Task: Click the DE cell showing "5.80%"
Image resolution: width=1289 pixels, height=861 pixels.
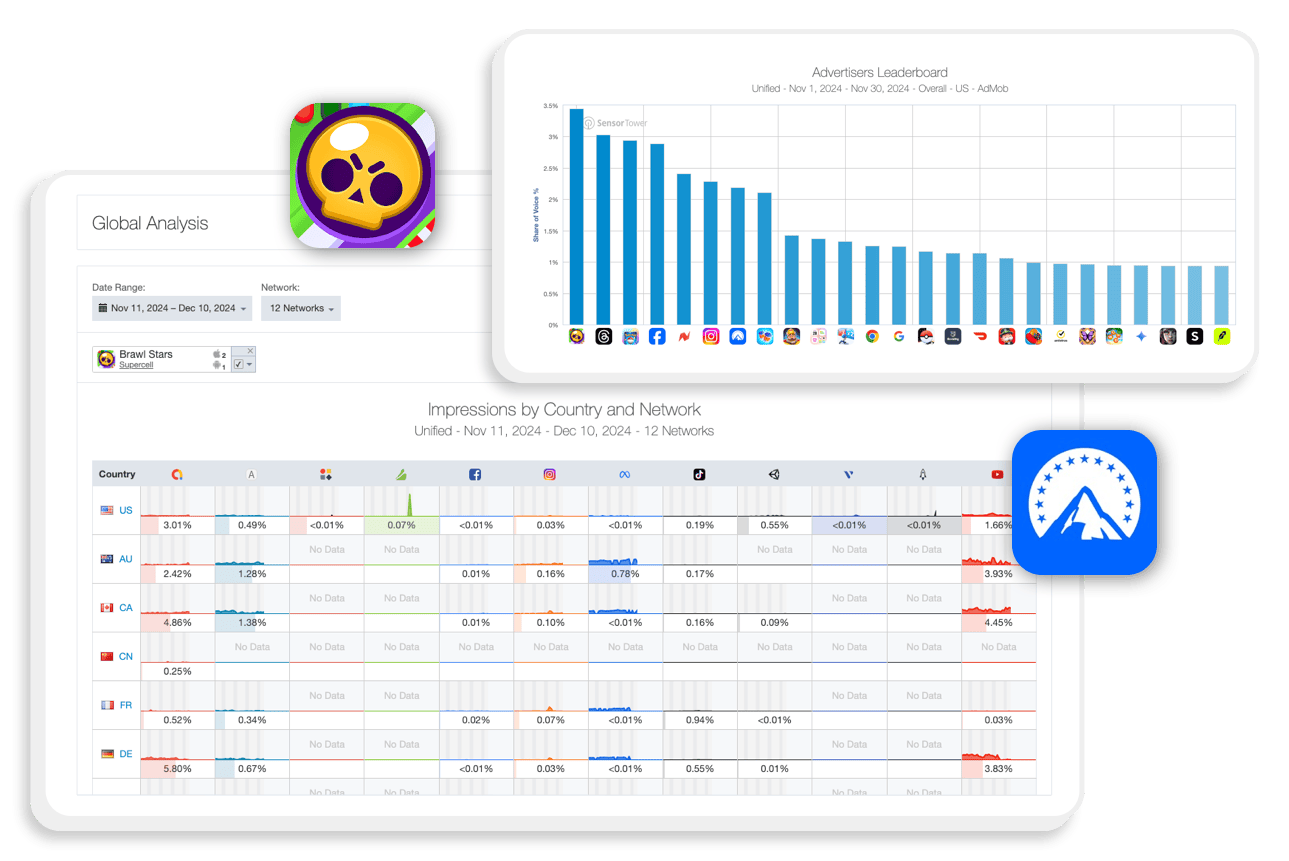Action: [x=177, y=769]
